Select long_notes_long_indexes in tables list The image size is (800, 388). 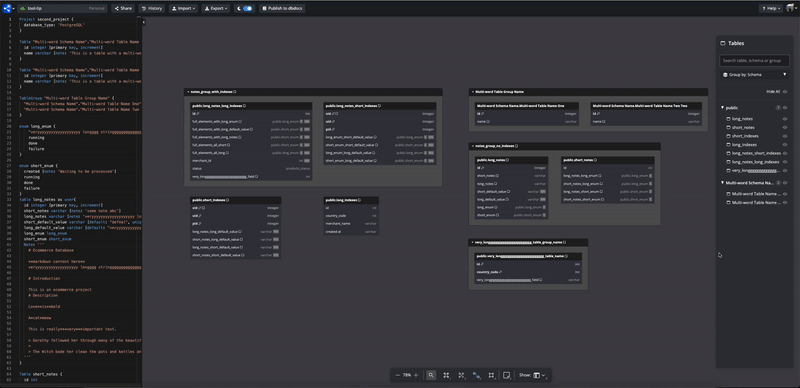(756, 162)
